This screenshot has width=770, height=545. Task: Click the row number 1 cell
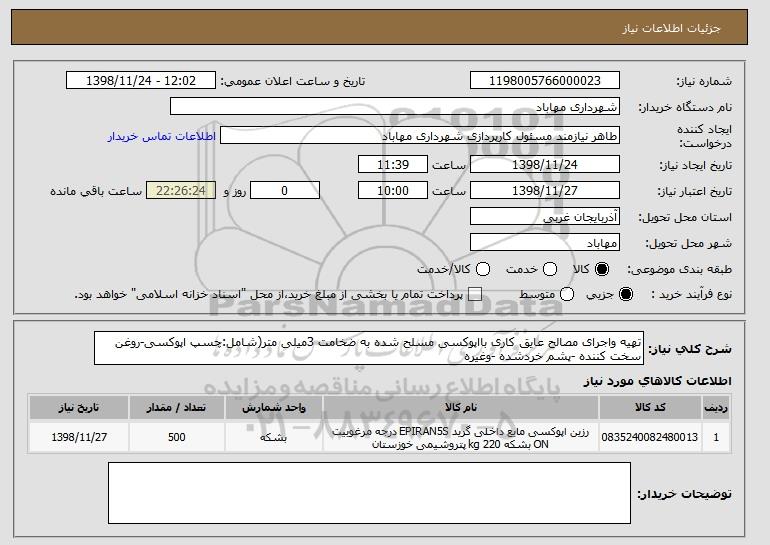click(716, 437)
